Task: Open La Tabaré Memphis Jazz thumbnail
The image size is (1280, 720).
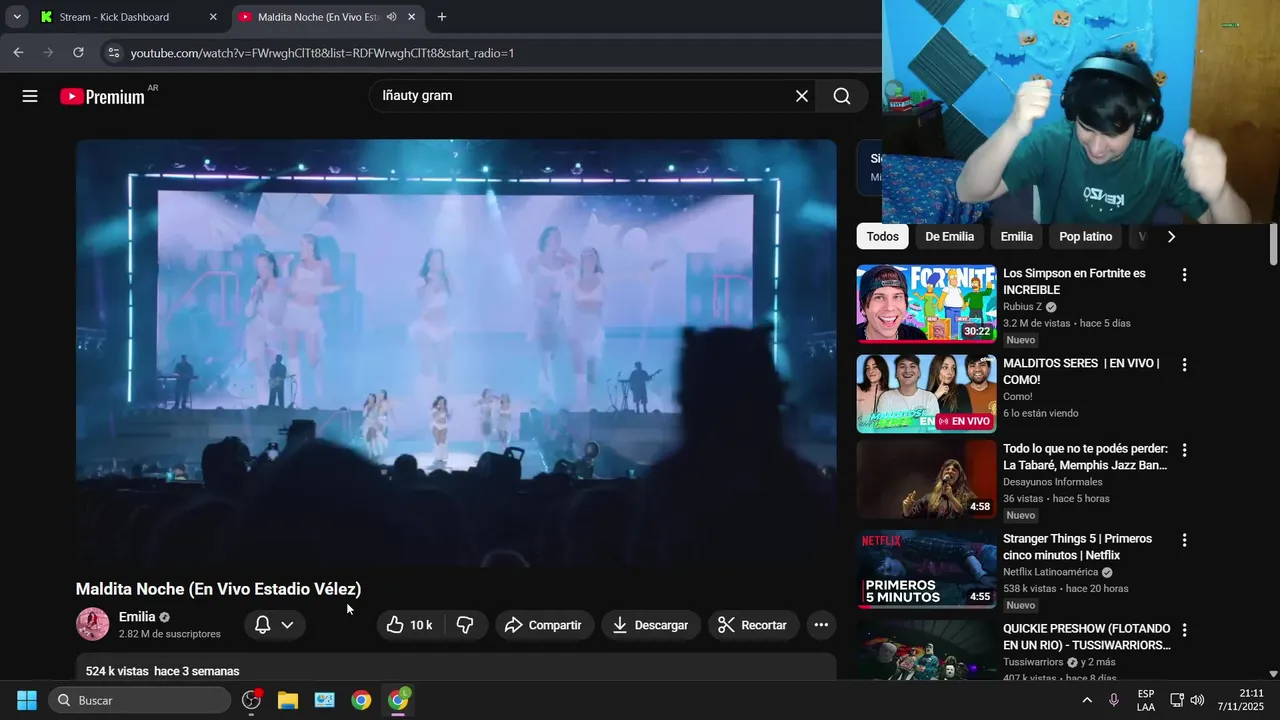Action: (926, 479)
